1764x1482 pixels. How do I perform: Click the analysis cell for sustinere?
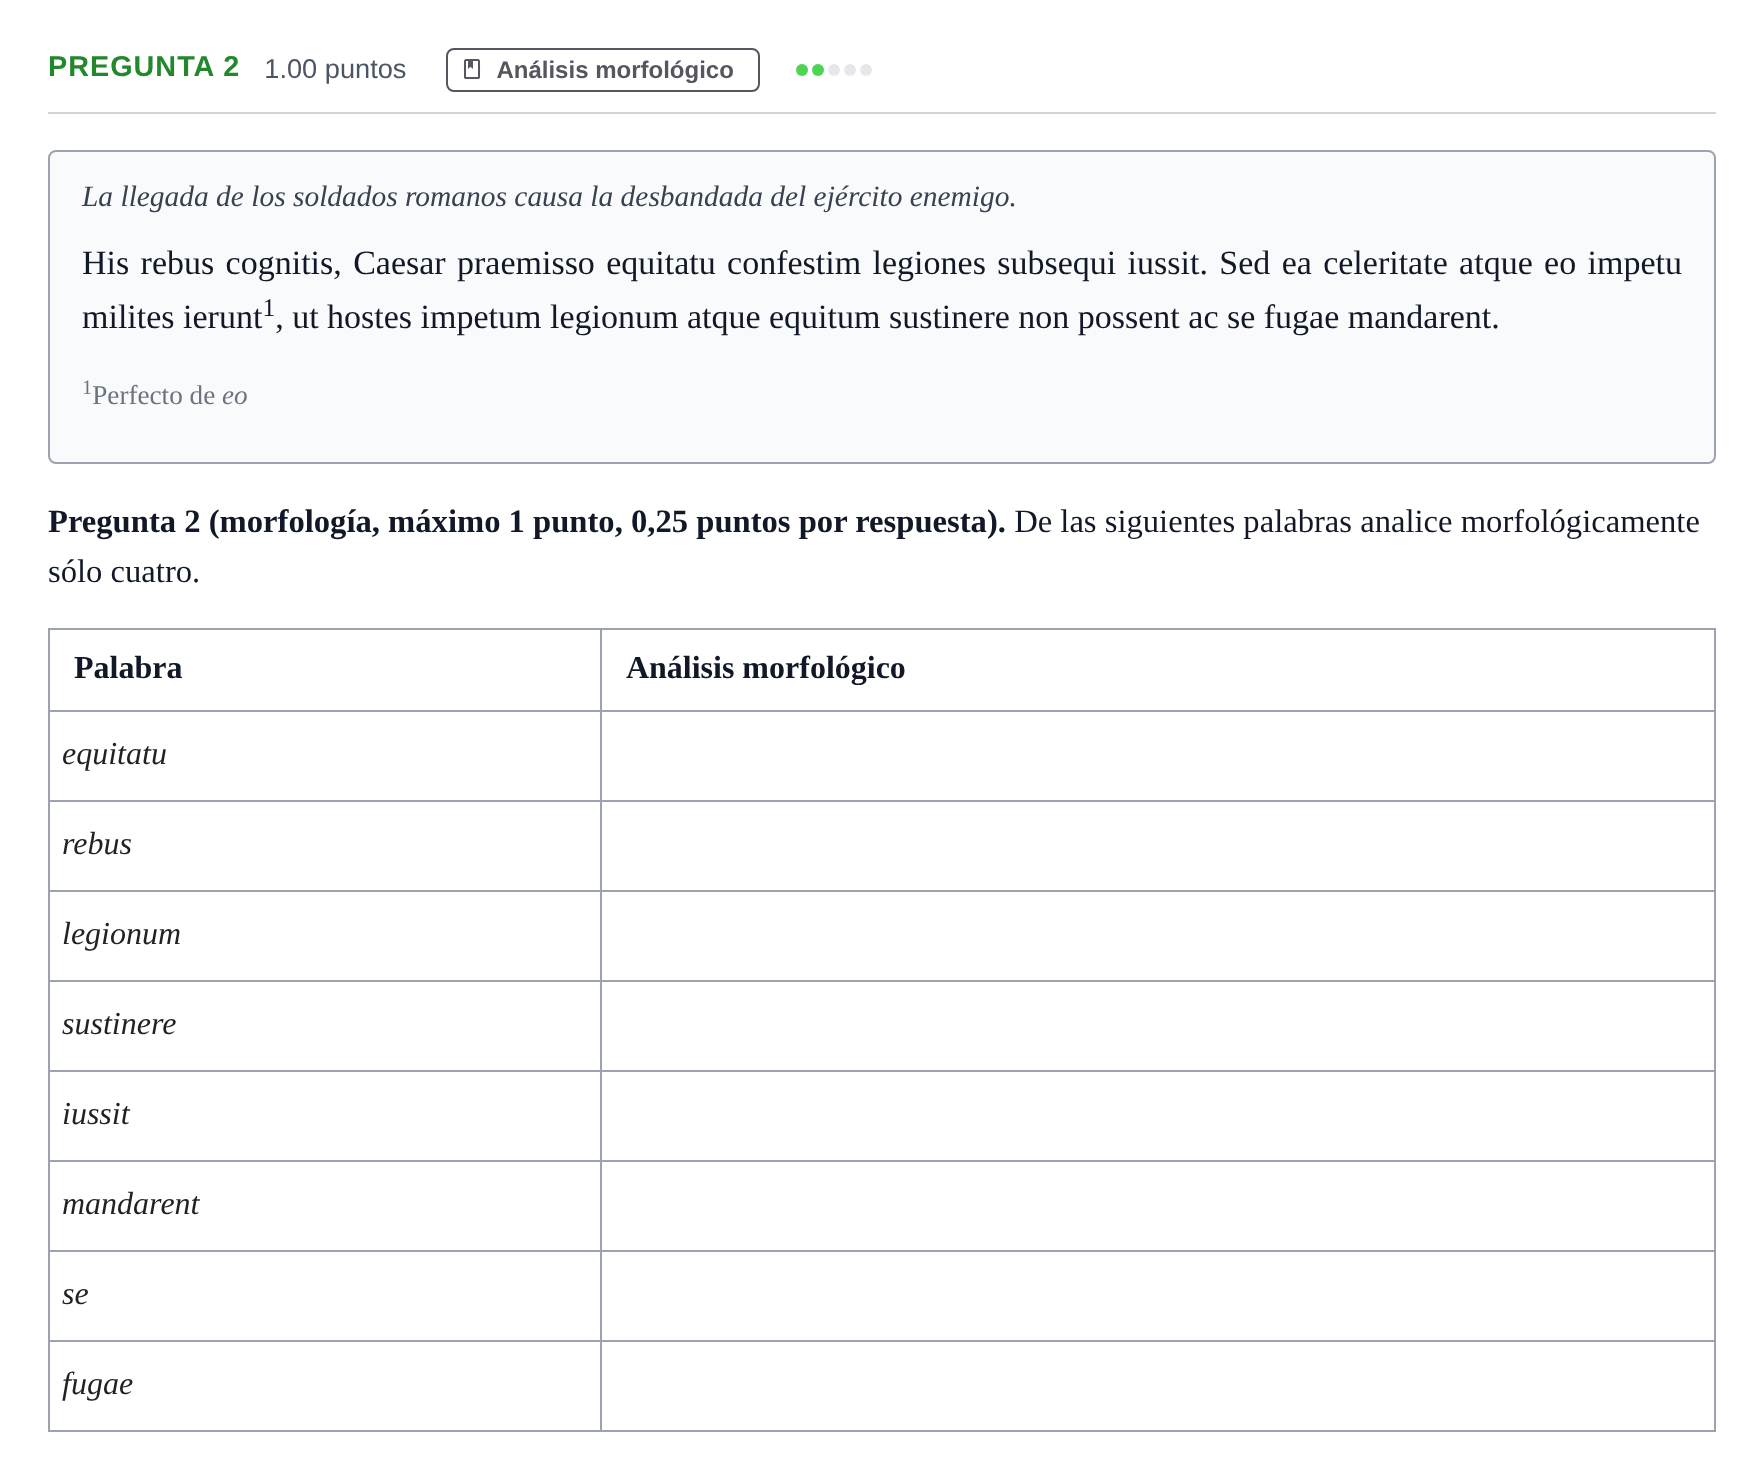pyautogui.click(x=1158, y=1026)
